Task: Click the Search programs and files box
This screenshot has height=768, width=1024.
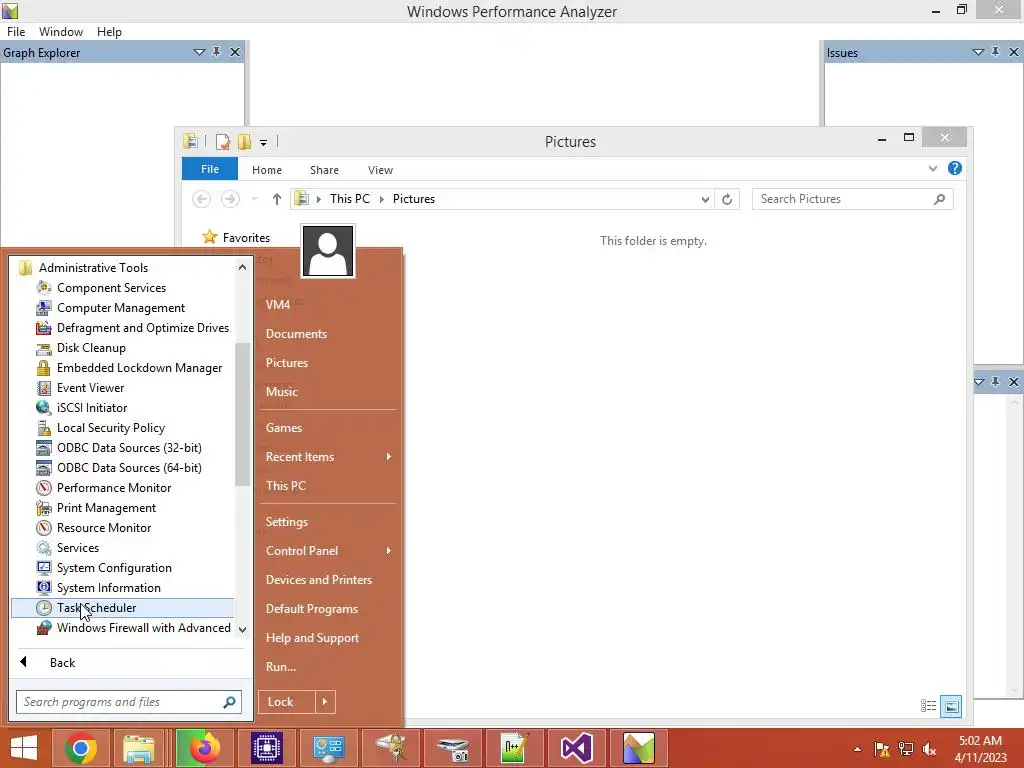Action: [129, 702]
